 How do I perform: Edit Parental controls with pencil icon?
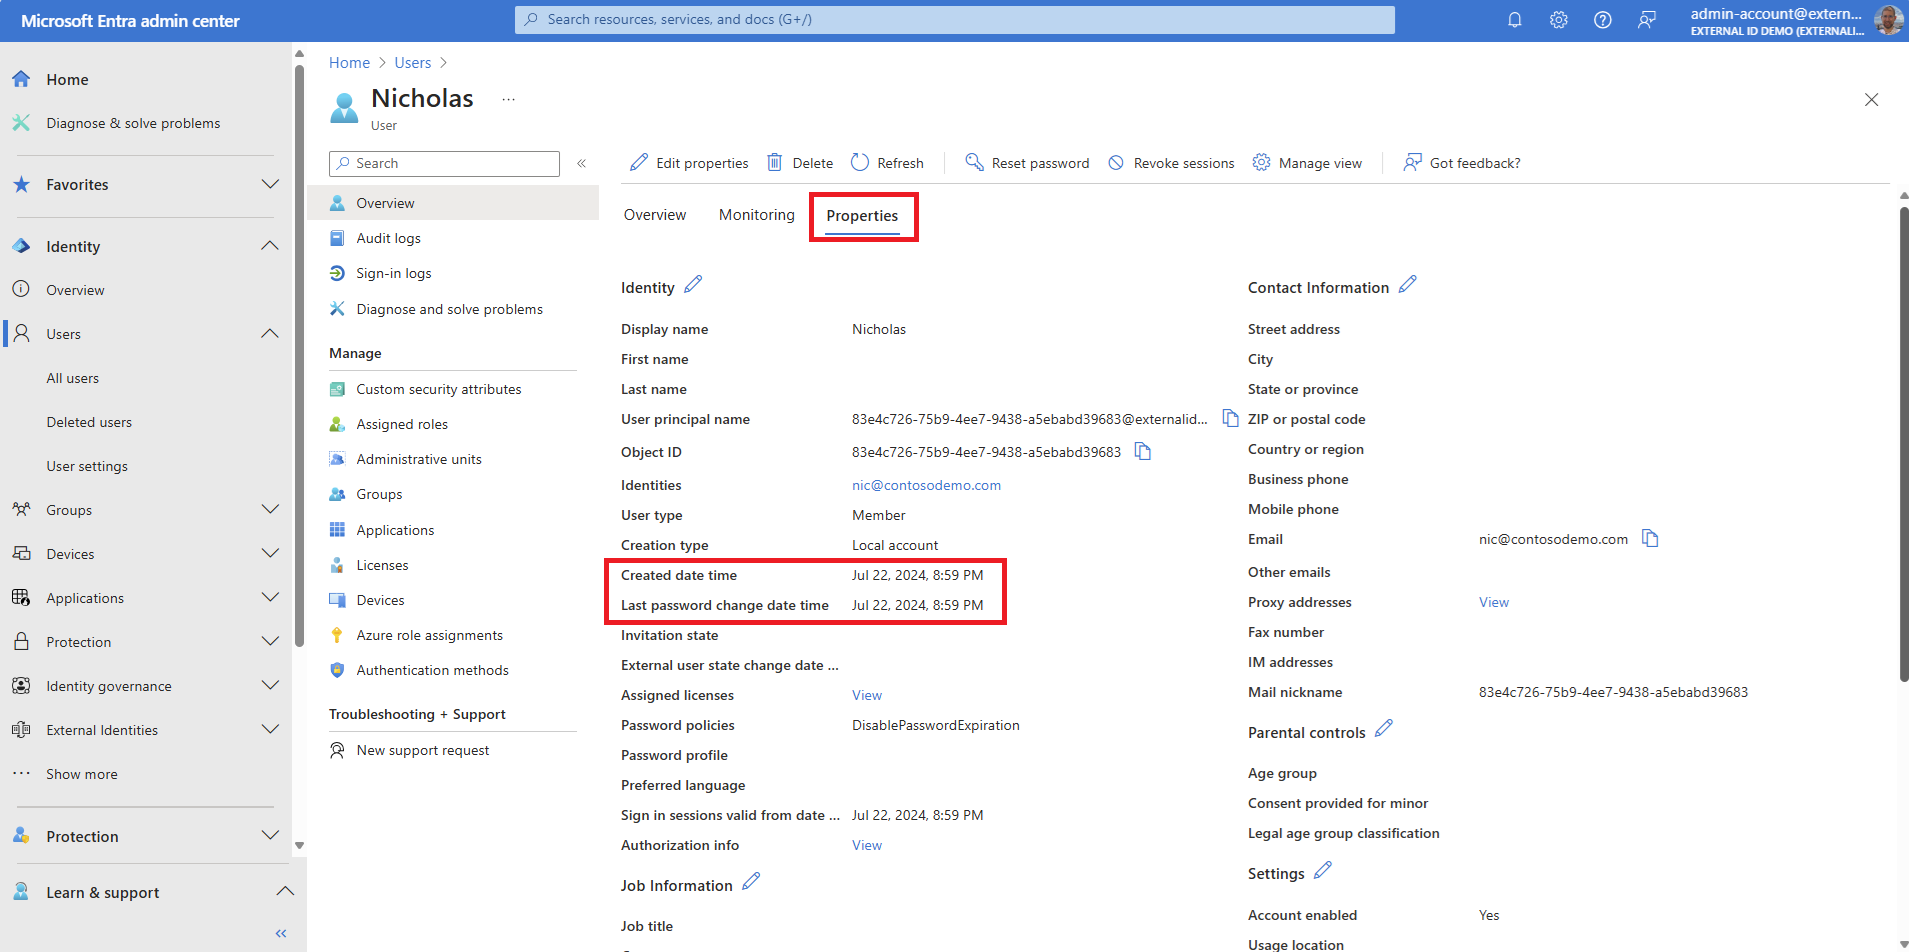[1383, 729]
